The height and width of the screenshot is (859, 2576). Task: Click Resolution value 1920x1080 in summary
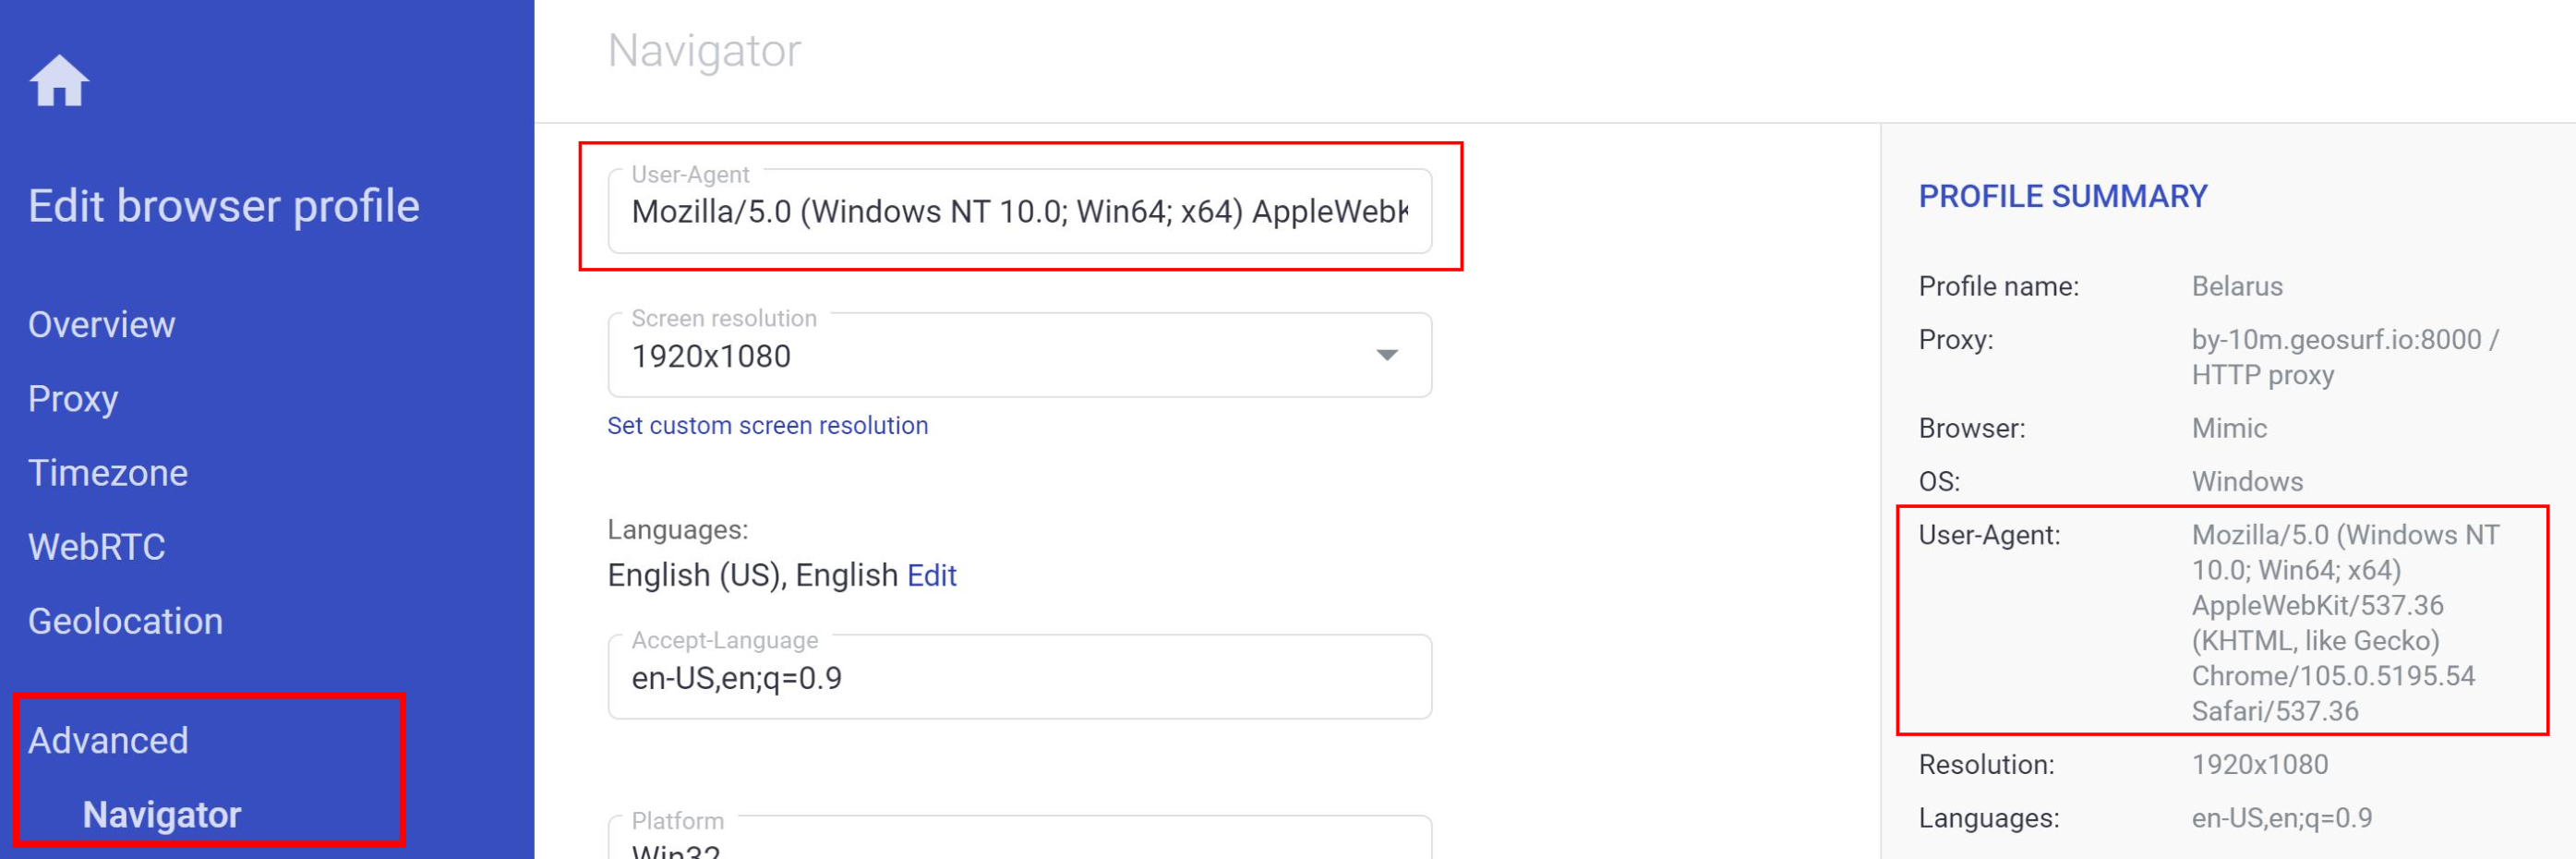[2259, 764]
